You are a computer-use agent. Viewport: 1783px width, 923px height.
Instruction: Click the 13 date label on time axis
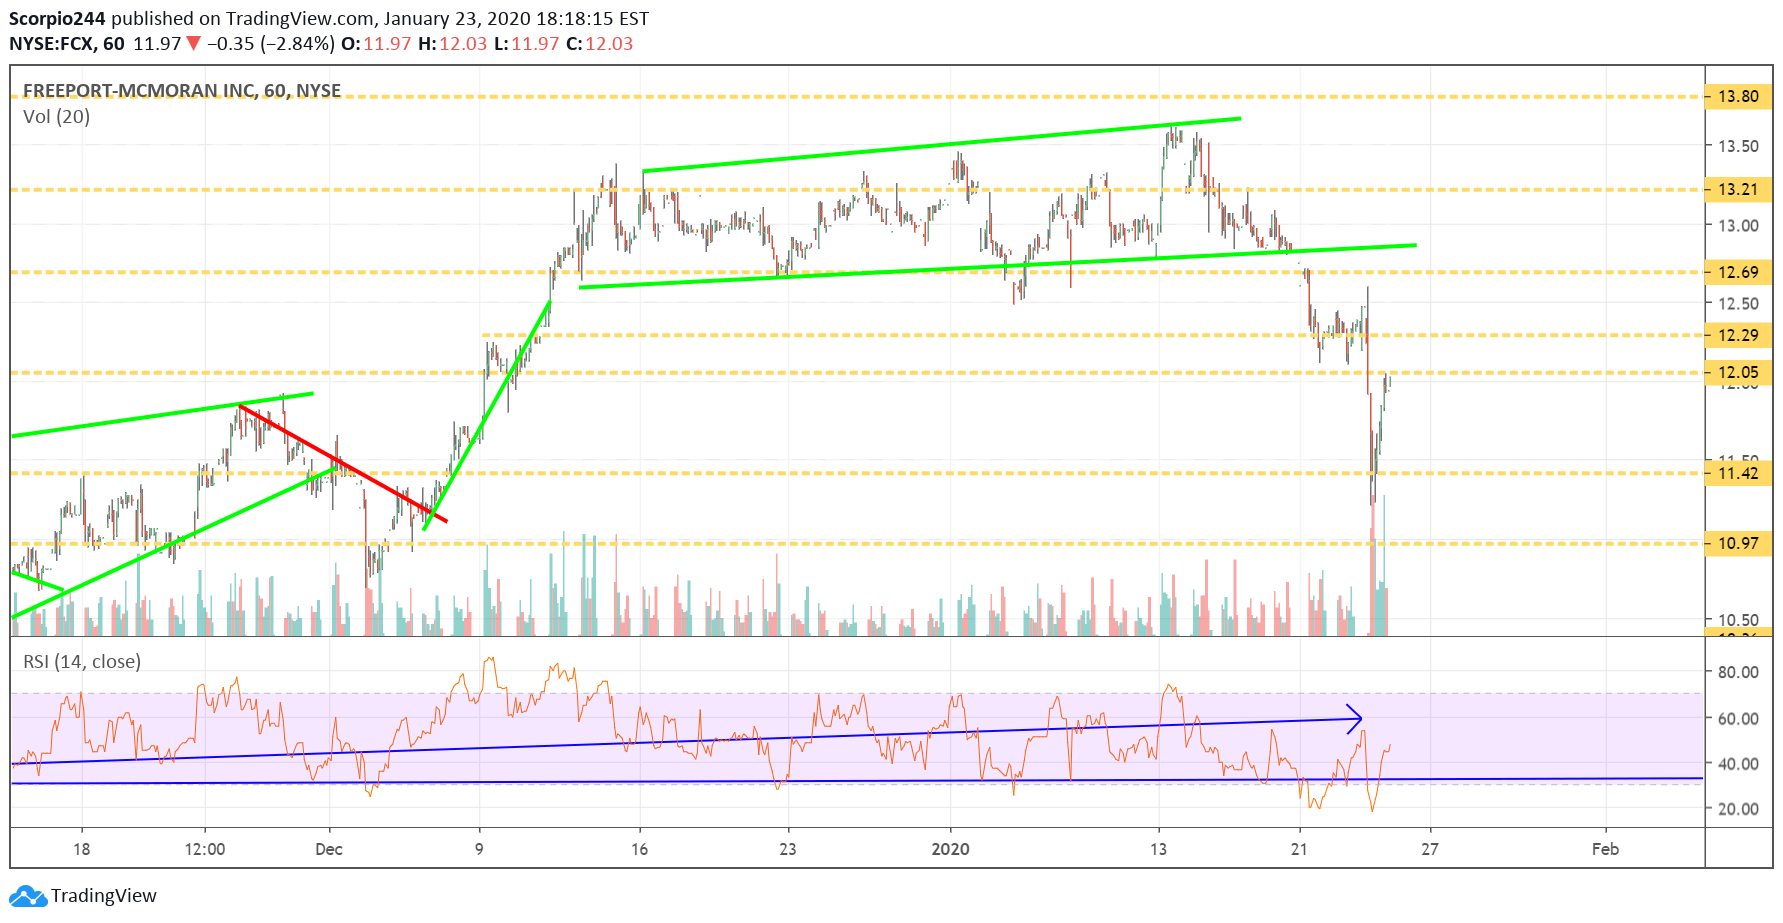[x=1158, y=849]
